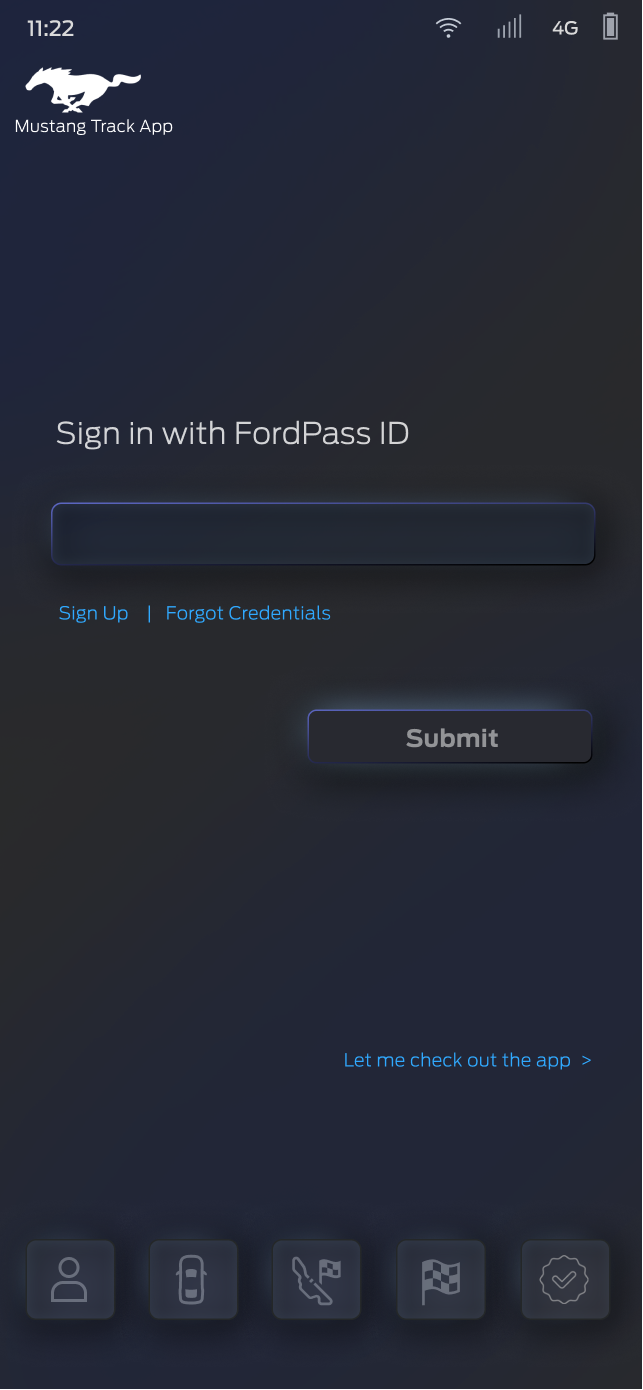Click the cellular signal bars icon
This screenshot has height=1390, width=643.
click(x=509, y=28)
